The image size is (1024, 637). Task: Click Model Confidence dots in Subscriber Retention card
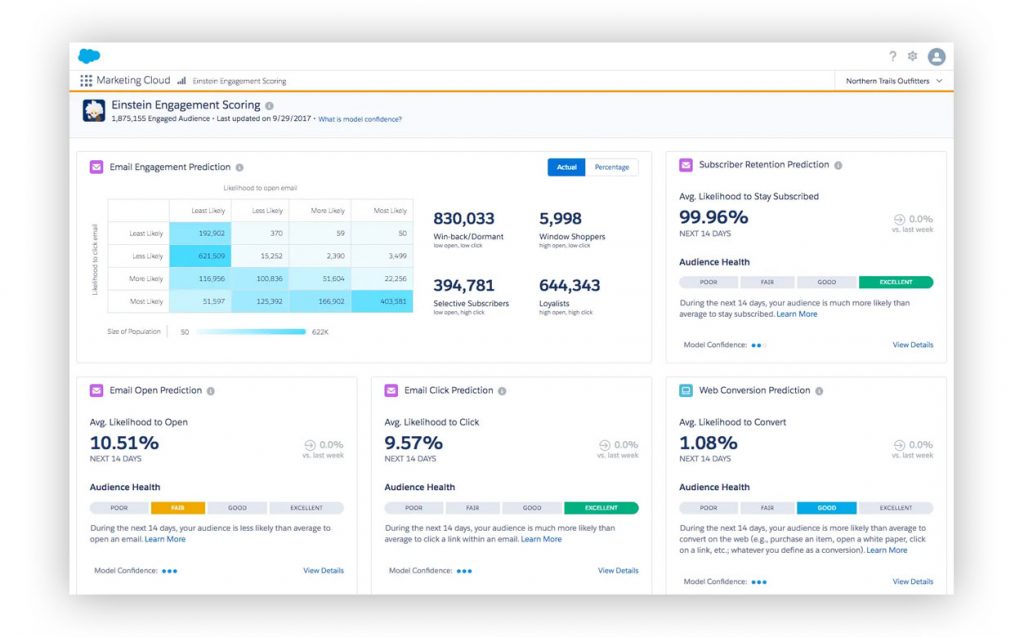(x=758, y=346)
